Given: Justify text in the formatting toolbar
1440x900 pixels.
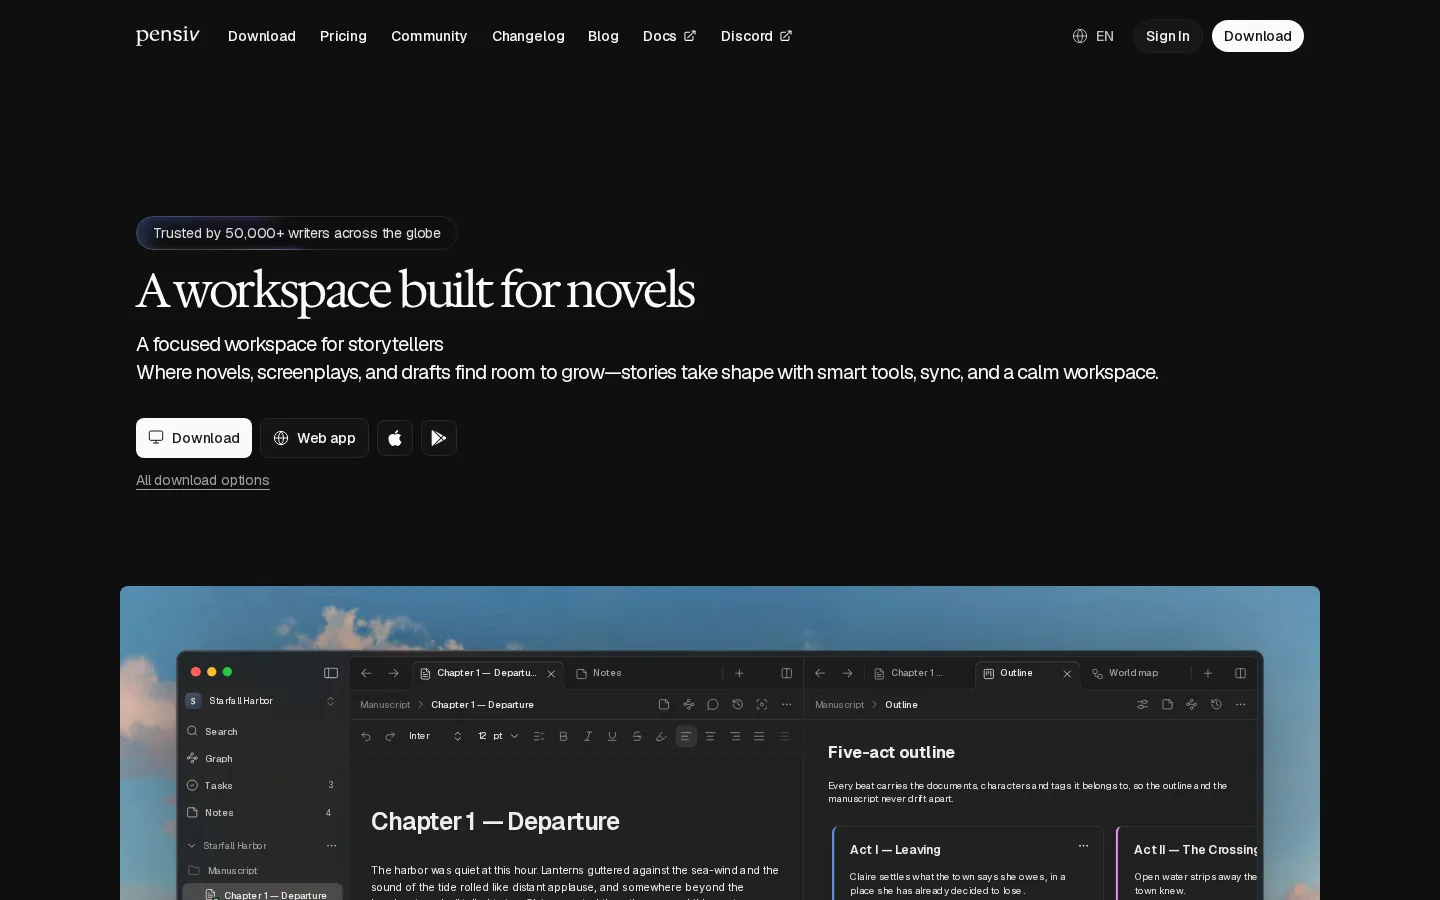Looking at the screenshot, I should (x=759, y=736).
